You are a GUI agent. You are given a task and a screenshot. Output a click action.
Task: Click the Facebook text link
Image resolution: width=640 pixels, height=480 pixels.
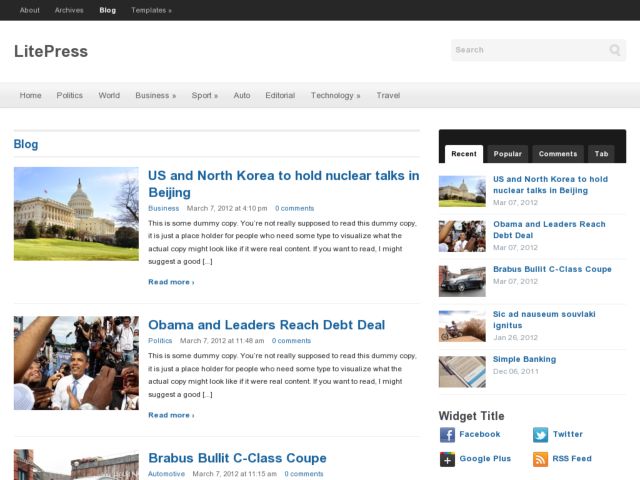[480, 434]
